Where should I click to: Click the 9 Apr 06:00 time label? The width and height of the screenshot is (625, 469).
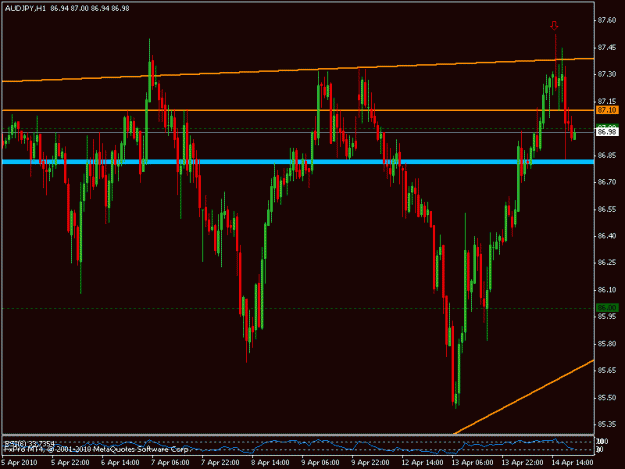coord(320,463)
